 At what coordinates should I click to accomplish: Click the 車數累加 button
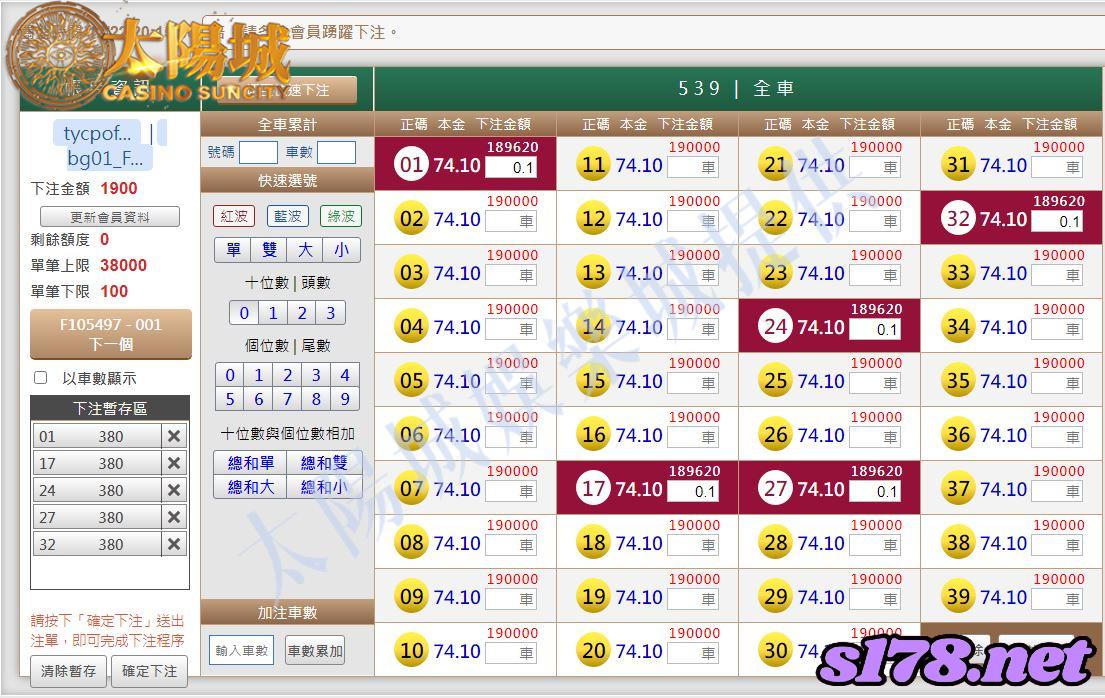(x=315, y=651)
